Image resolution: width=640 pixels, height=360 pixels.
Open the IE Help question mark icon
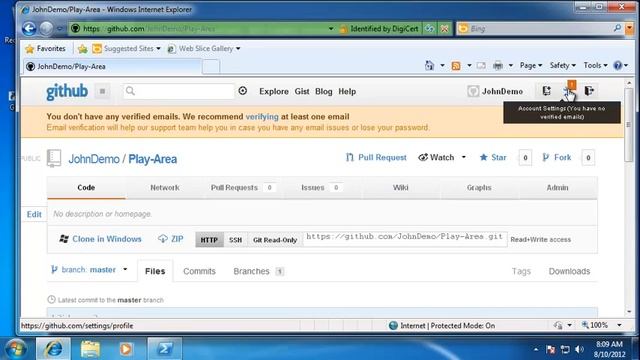[618, 65]
